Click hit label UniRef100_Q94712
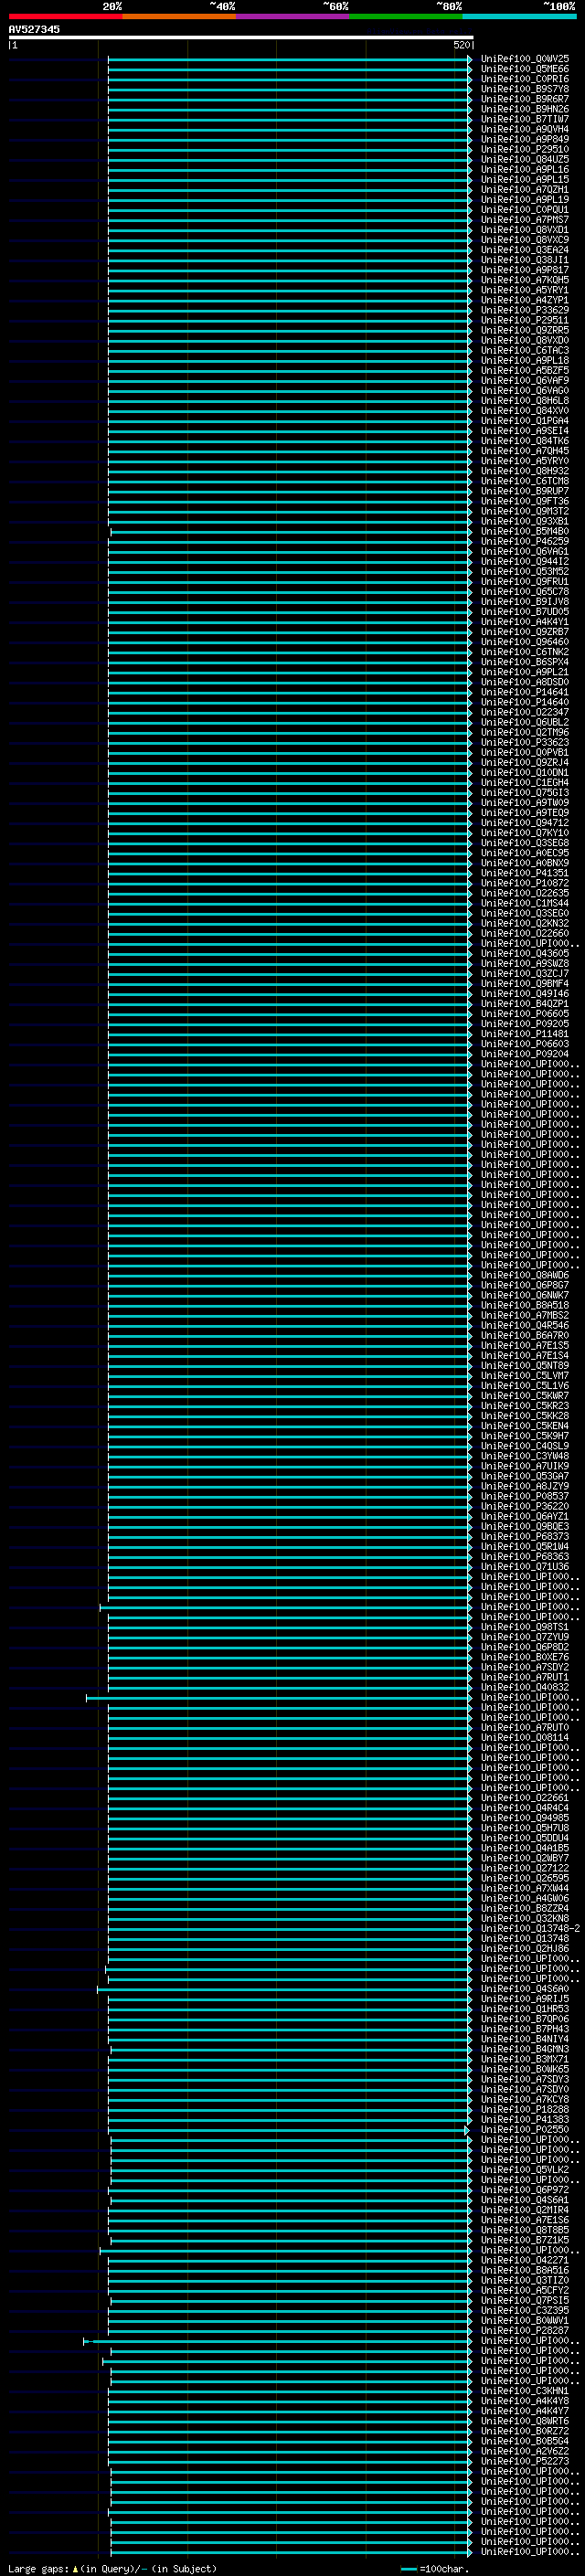 click(525, 822)
